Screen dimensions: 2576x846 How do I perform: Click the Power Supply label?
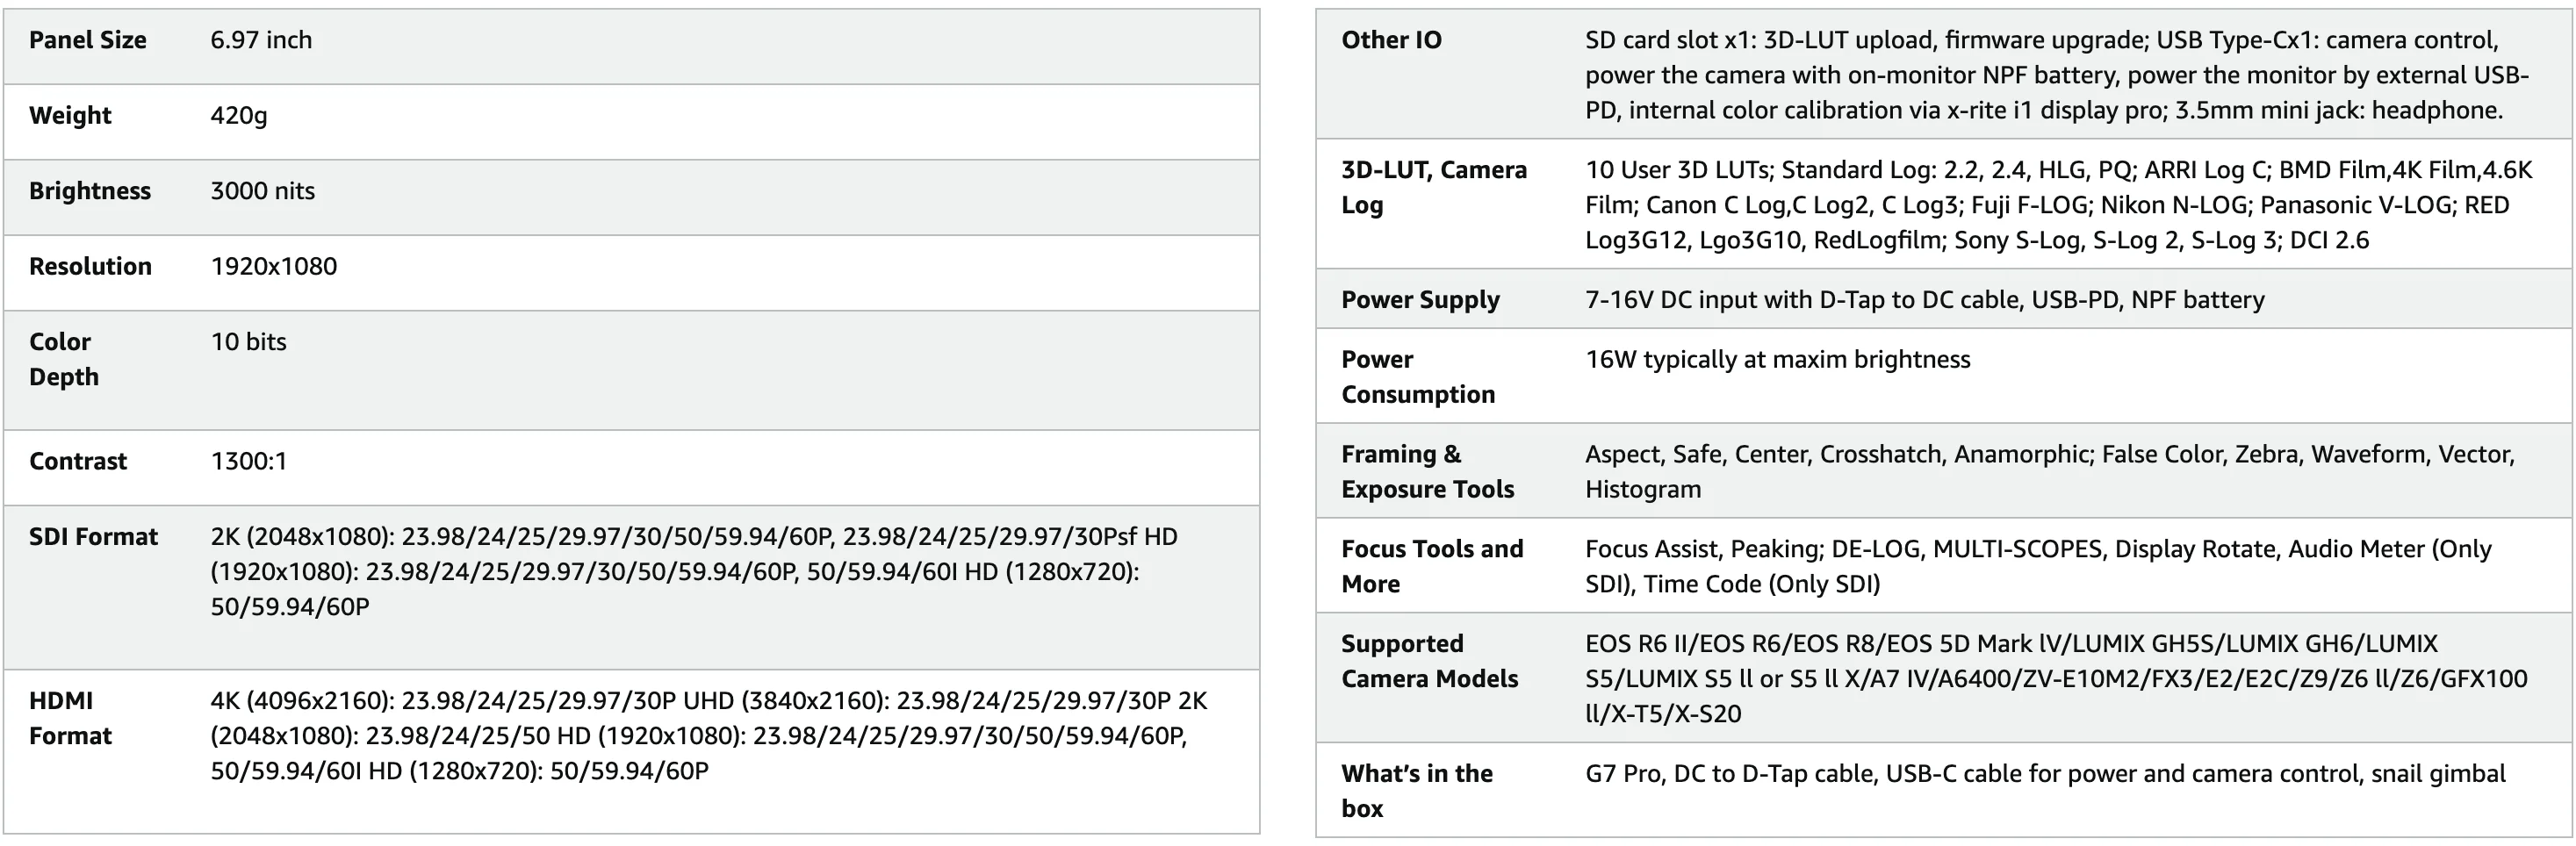tap(1420, 300)
